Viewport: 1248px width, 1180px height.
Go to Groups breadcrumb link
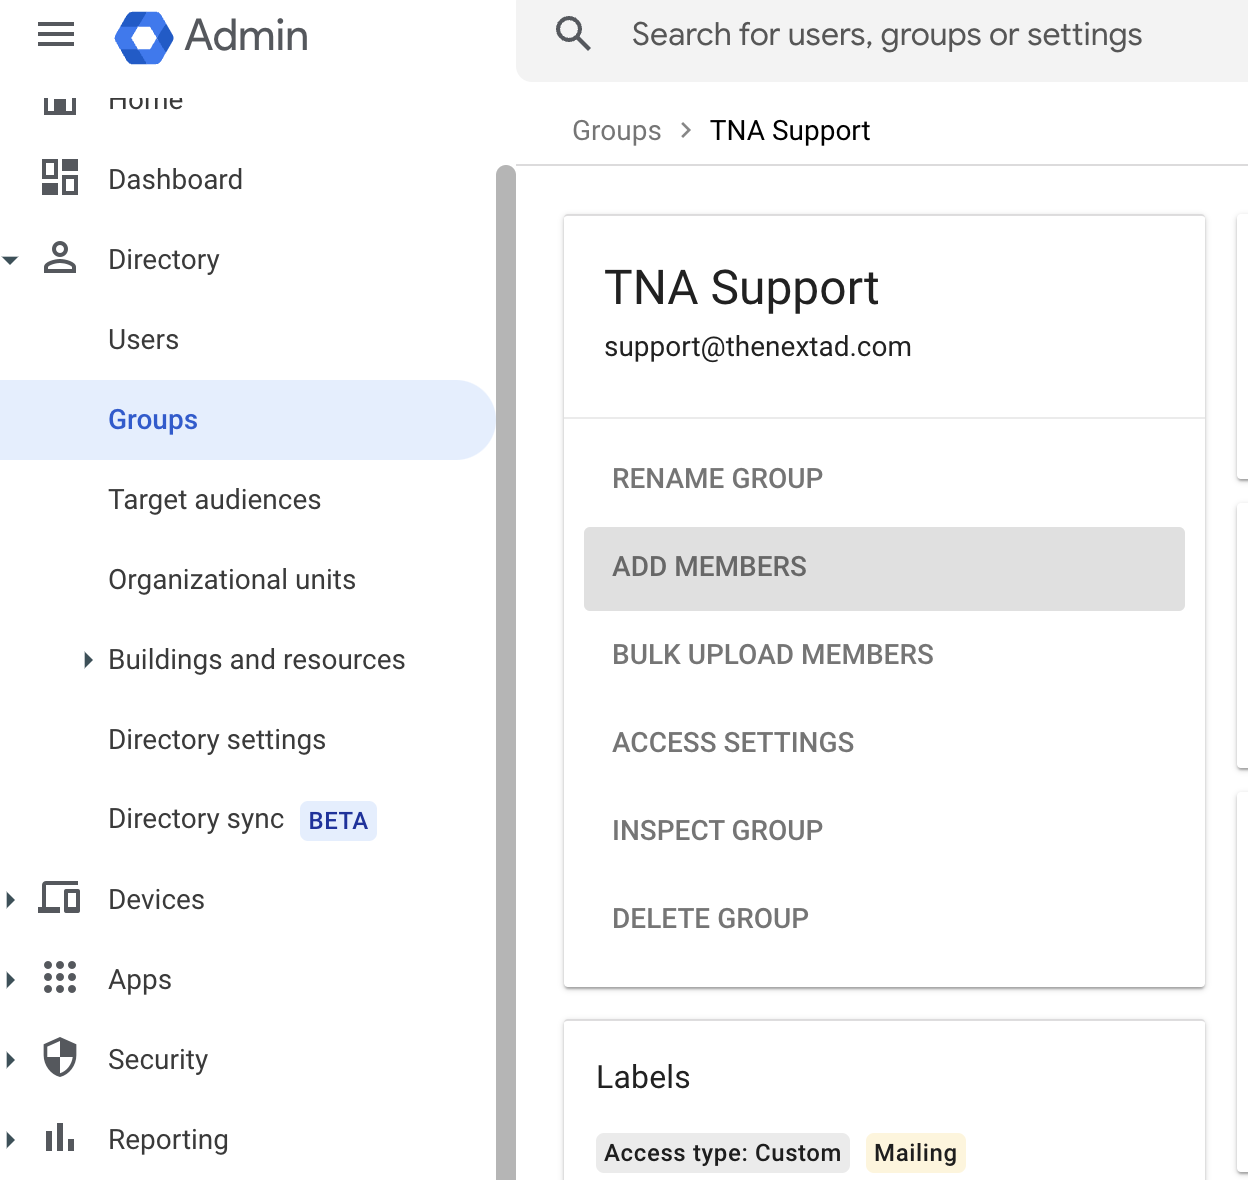click(x=616, y=131)
